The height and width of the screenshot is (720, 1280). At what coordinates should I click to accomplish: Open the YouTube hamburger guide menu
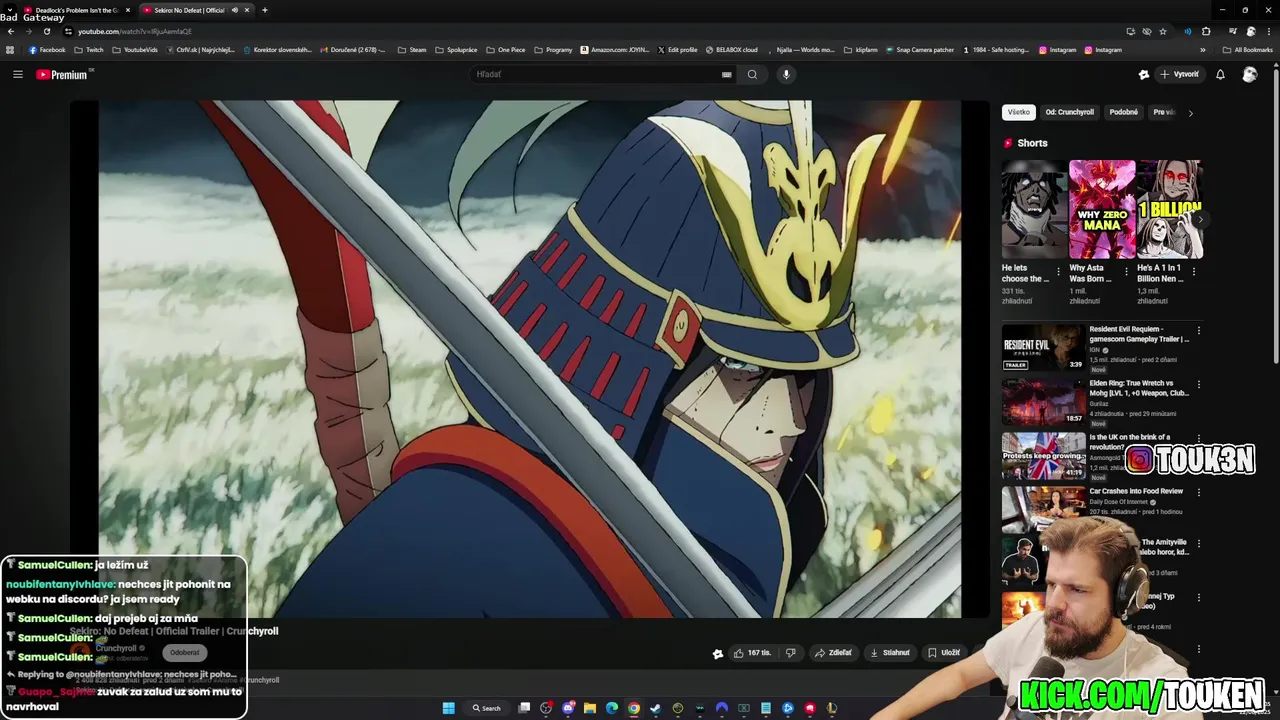click(x=17, y=74)
